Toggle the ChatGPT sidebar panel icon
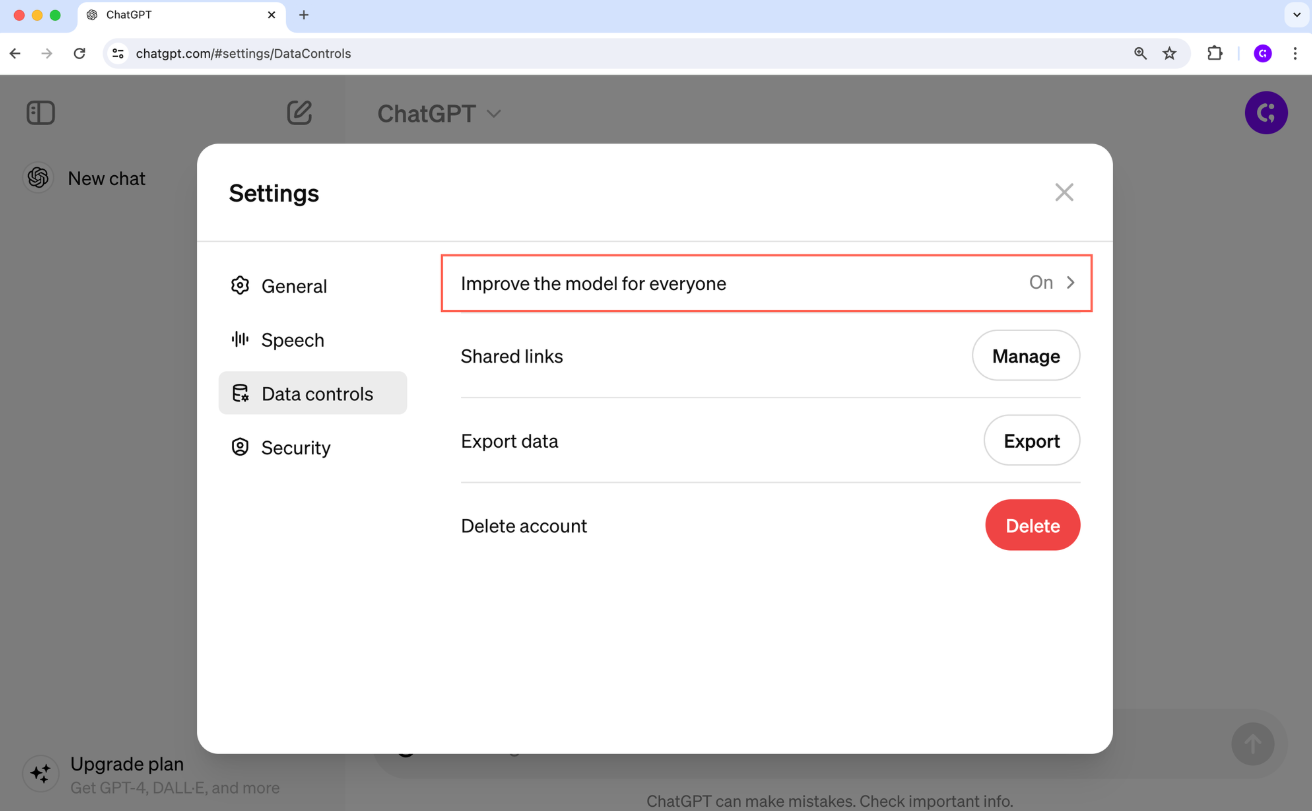 41,113
